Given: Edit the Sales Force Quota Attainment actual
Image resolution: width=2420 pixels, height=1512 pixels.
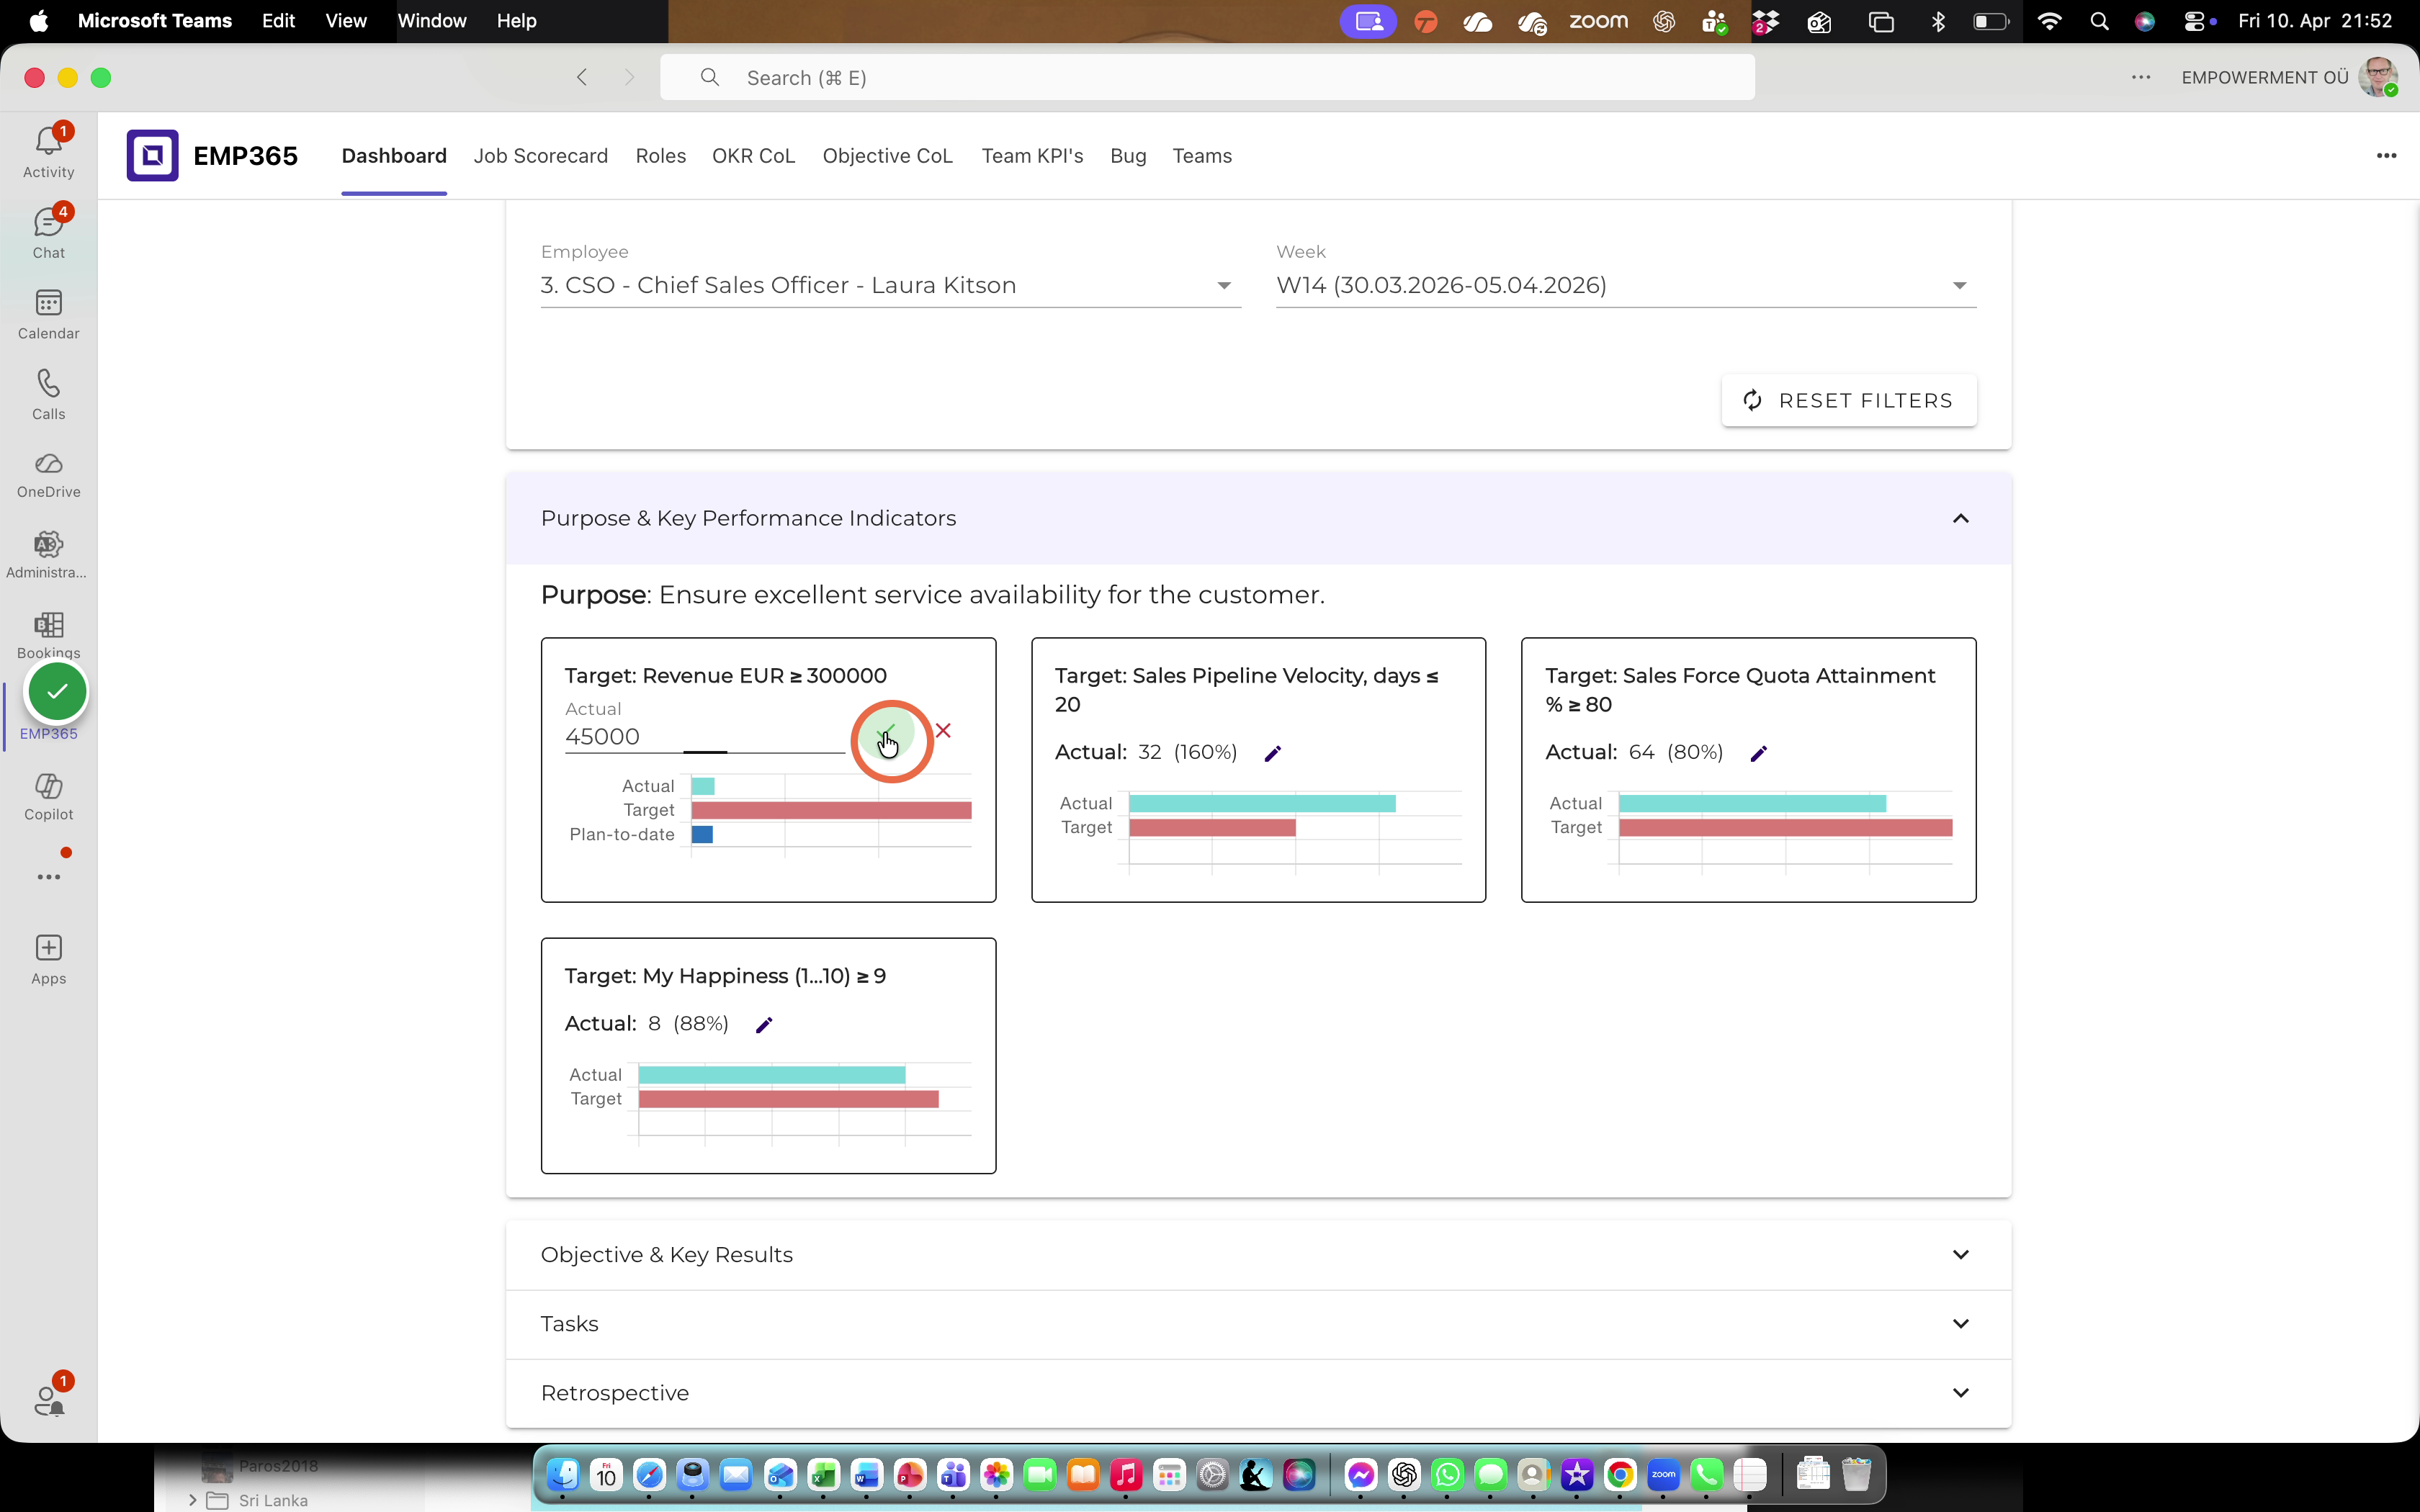Looking at the screenshot, I should click(1759, 753).
